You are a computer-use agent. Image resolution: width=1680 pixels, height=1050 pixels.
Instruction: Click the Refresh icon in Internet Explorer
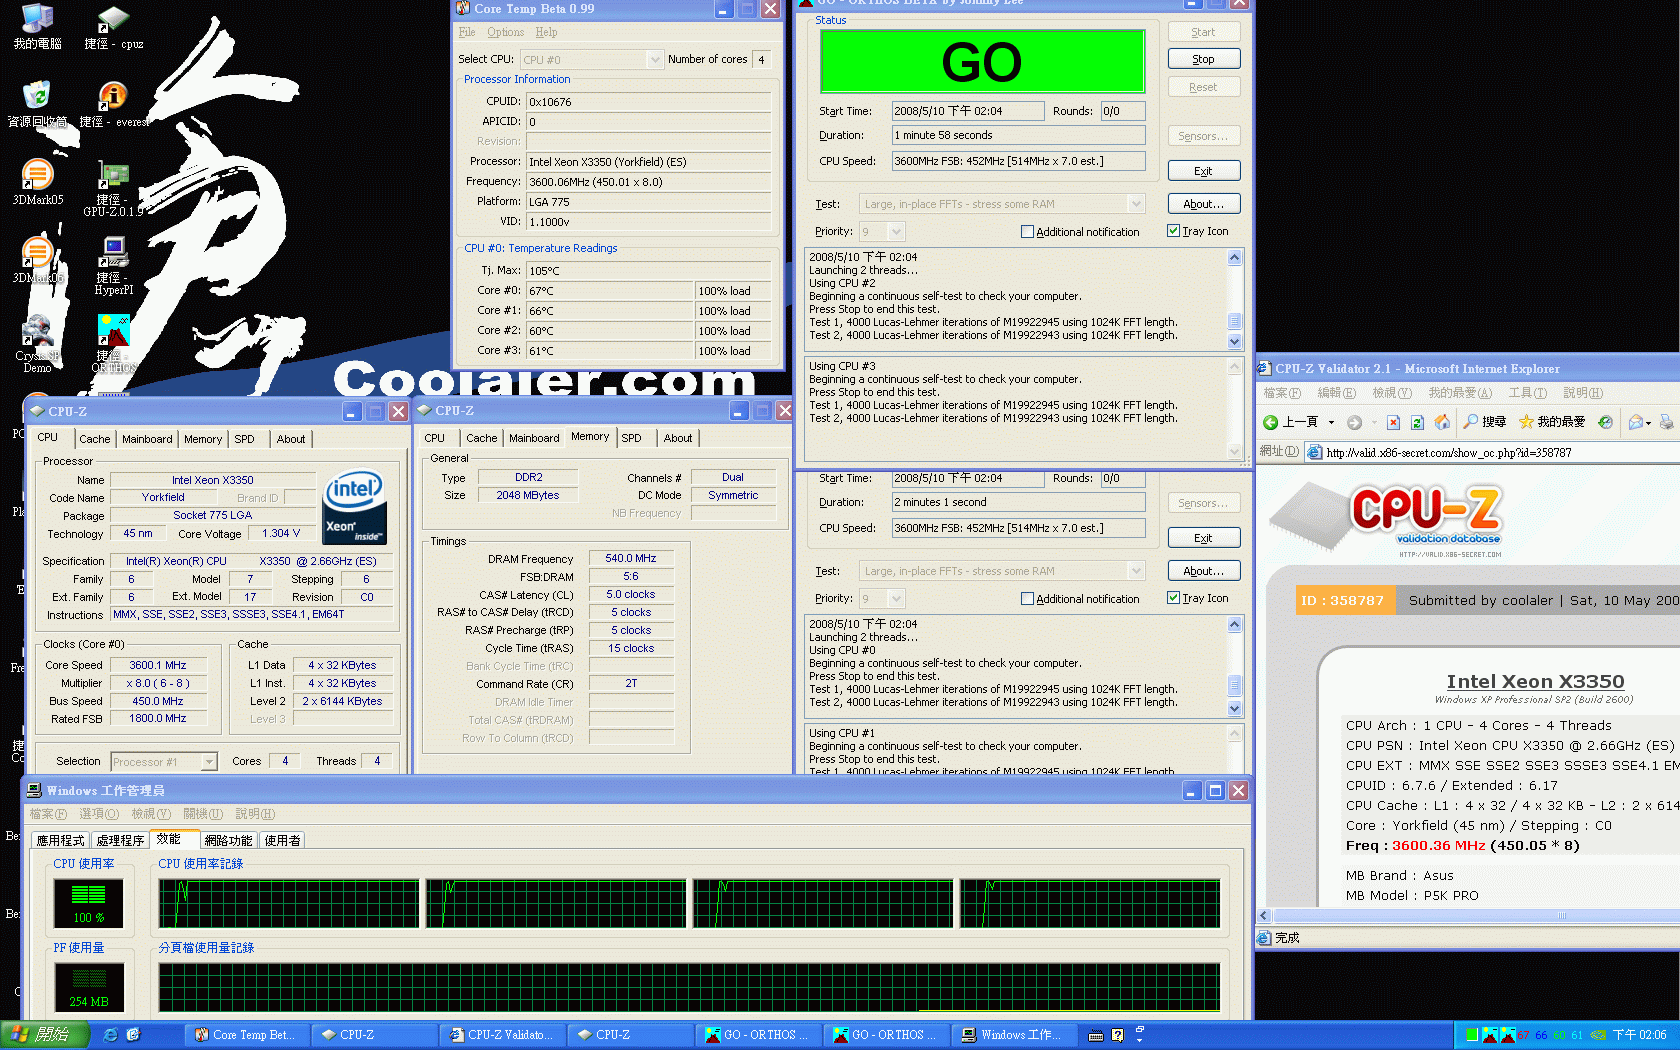[x=1417, y=422]
